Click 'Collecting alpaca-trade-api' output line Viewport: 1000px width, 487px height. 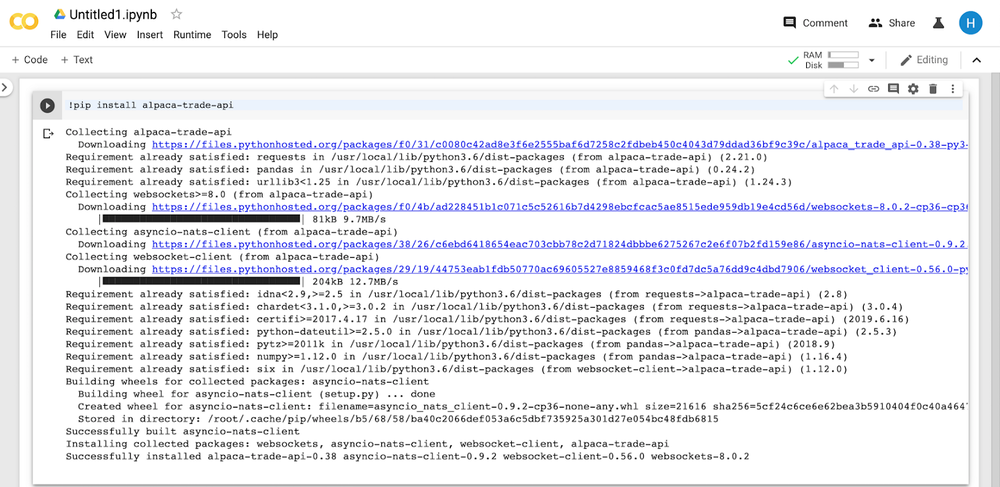point(149,132)
